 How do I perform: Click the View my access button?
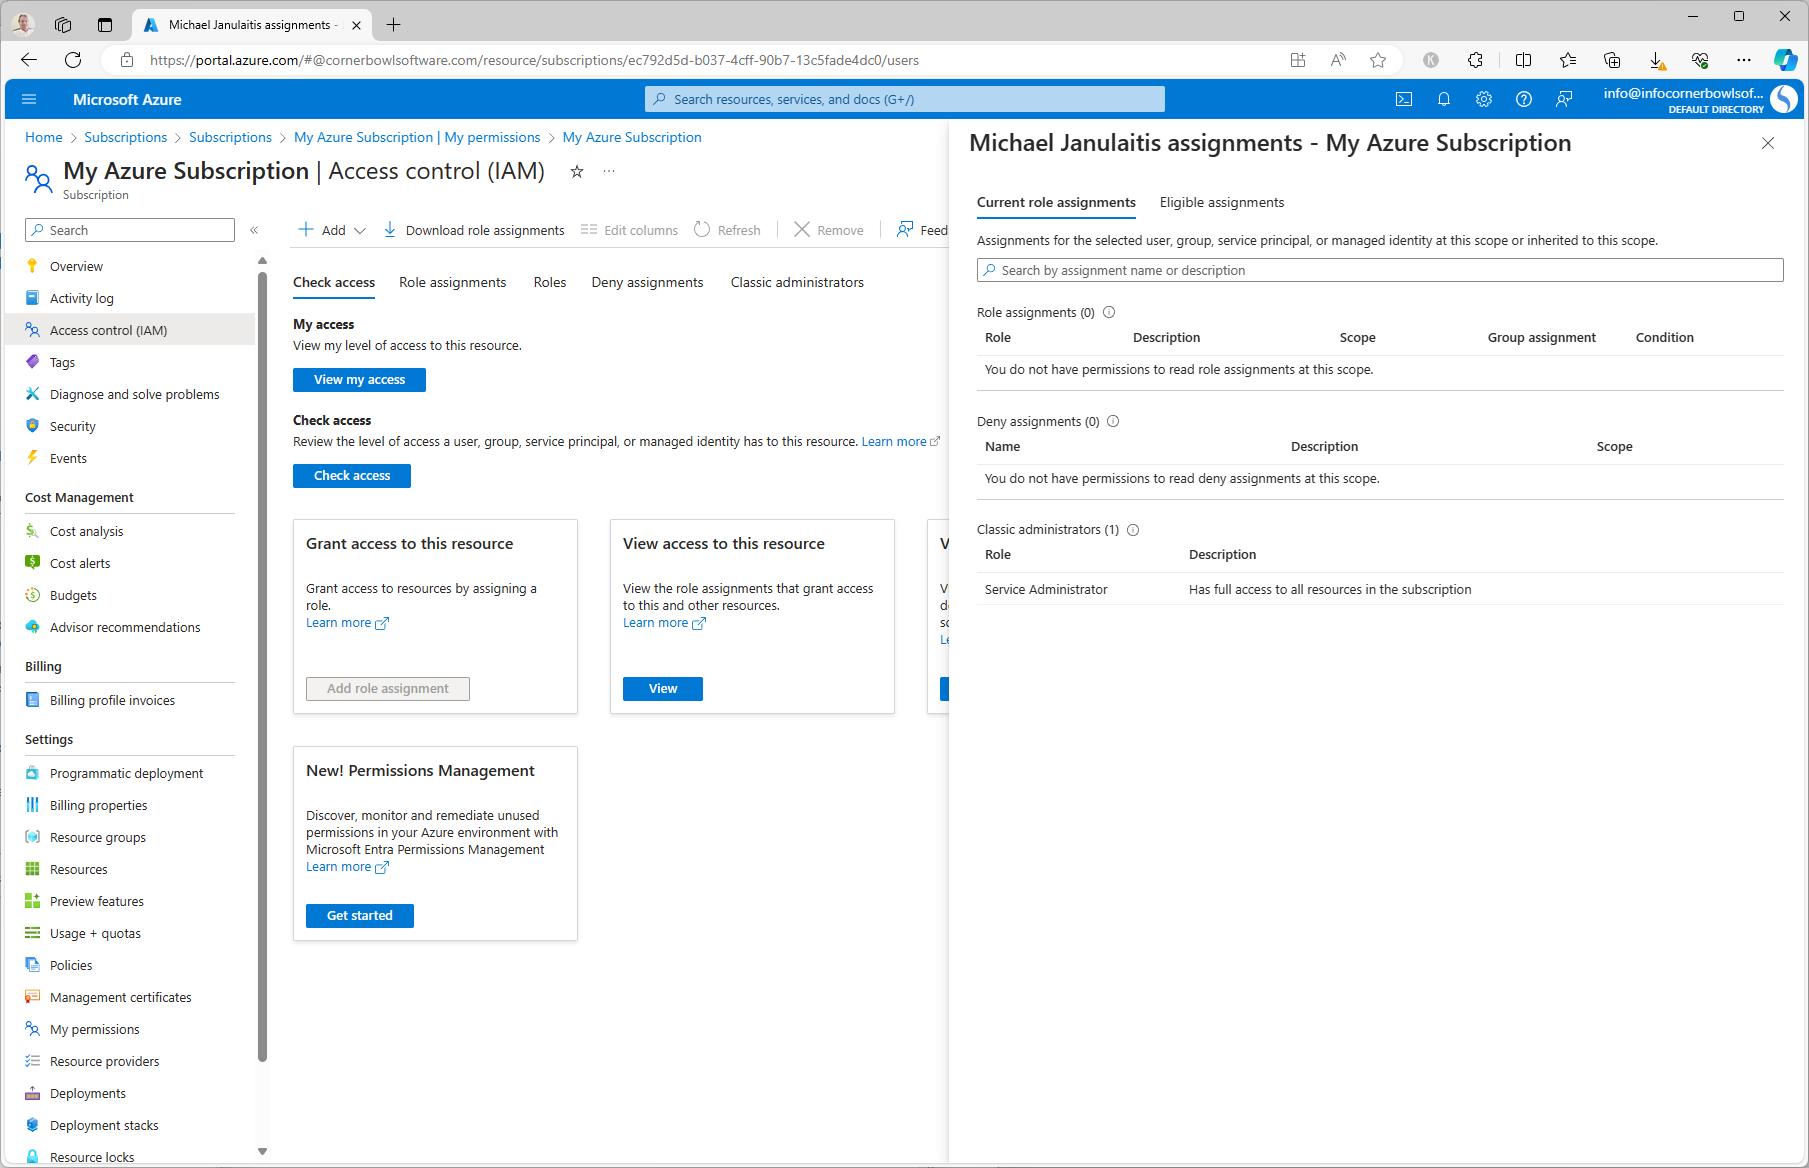point(359,379)
